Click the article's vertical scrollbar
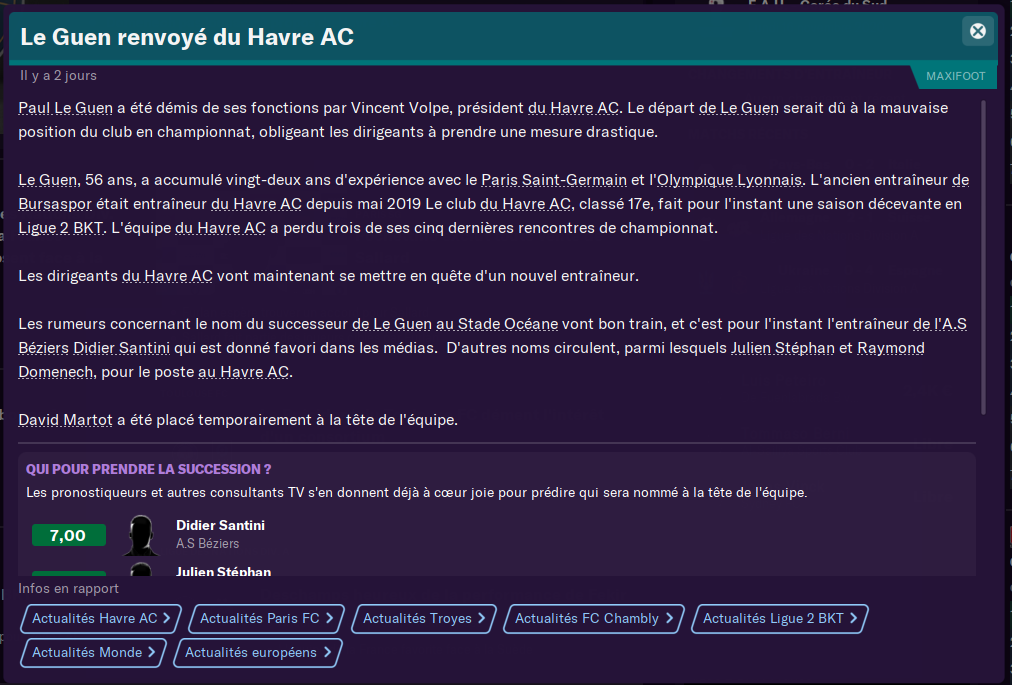This screenshot has width=1012, height=685. click(984, 256)
